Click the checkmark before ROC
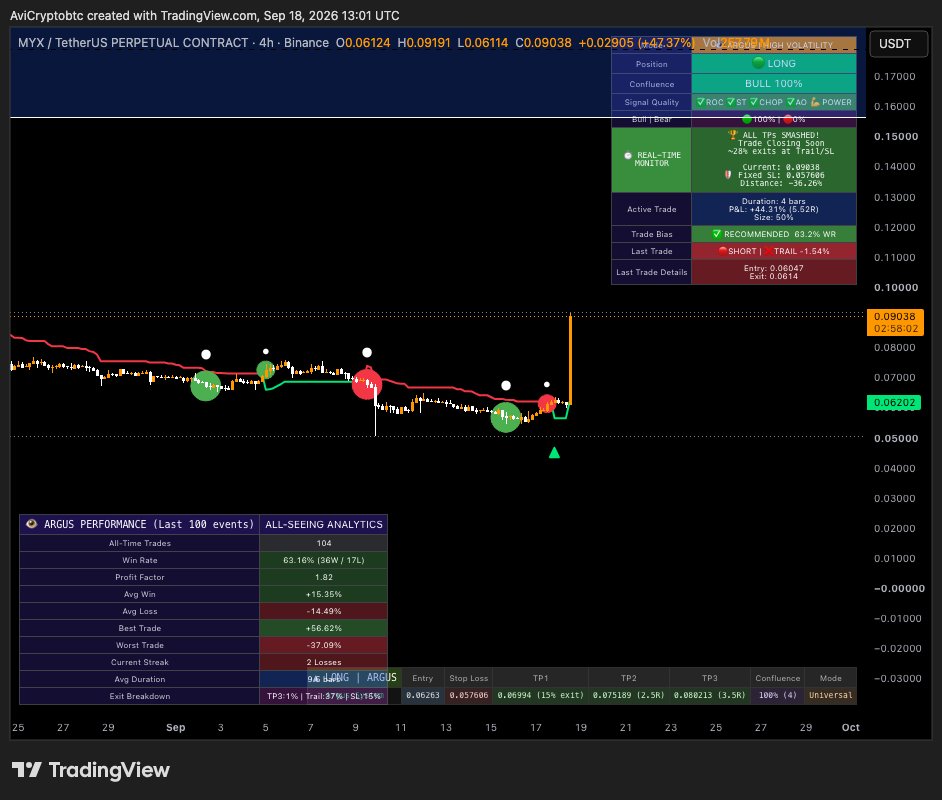This screenshot has width=942, height=800. 700,102
